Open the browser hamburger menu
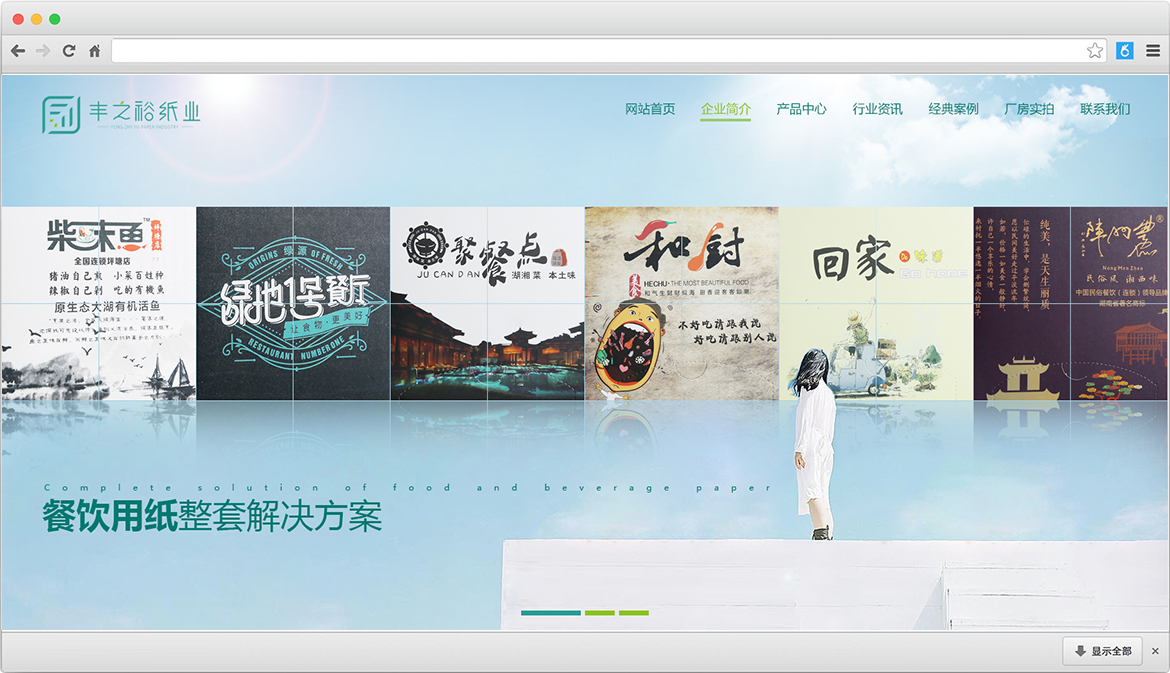 tap(1153, 51)
